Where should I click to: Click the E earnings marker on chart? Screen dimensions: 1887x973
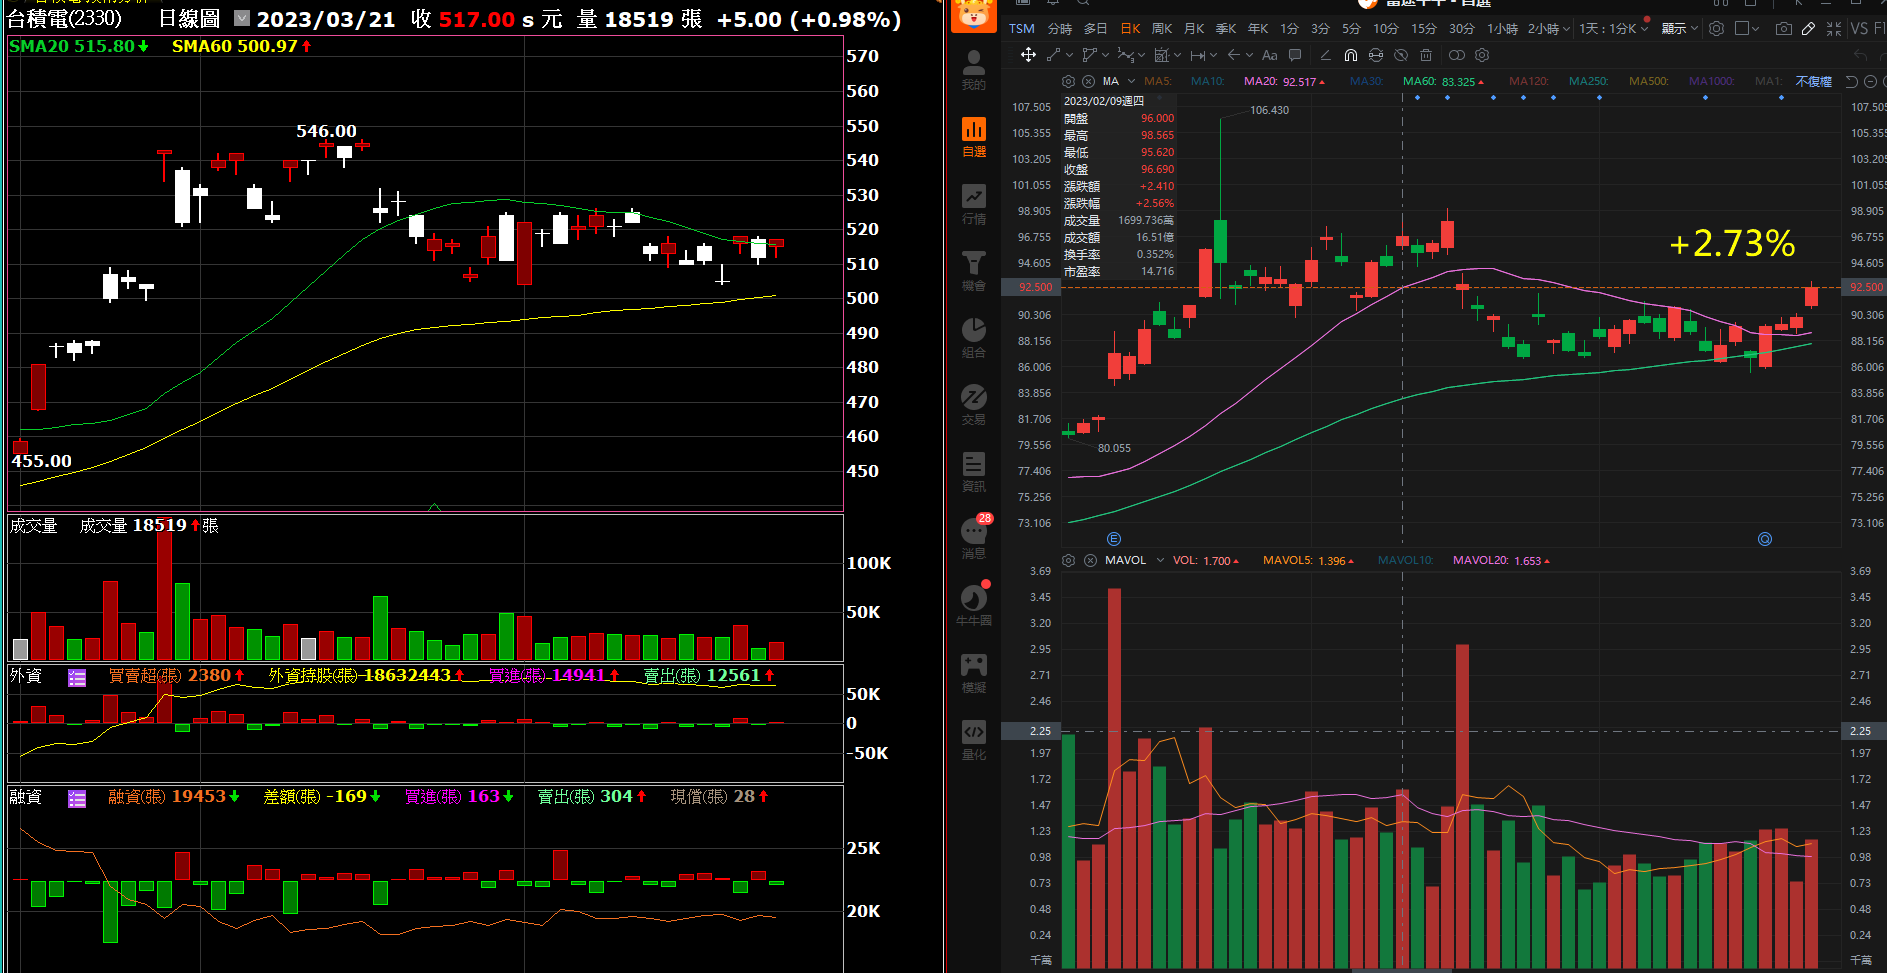[x=1114, y=539]
